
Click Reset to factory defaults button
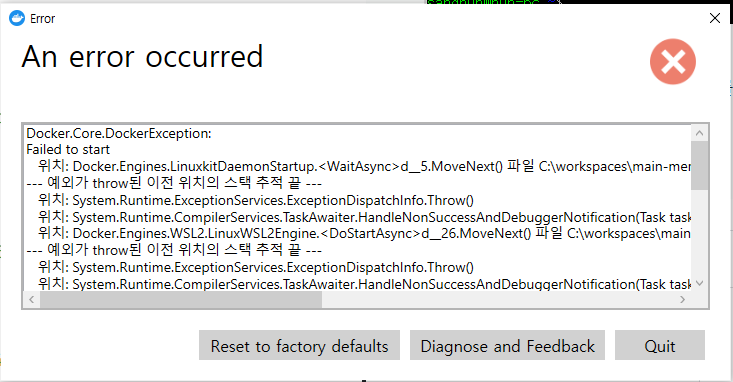point(299,346)
